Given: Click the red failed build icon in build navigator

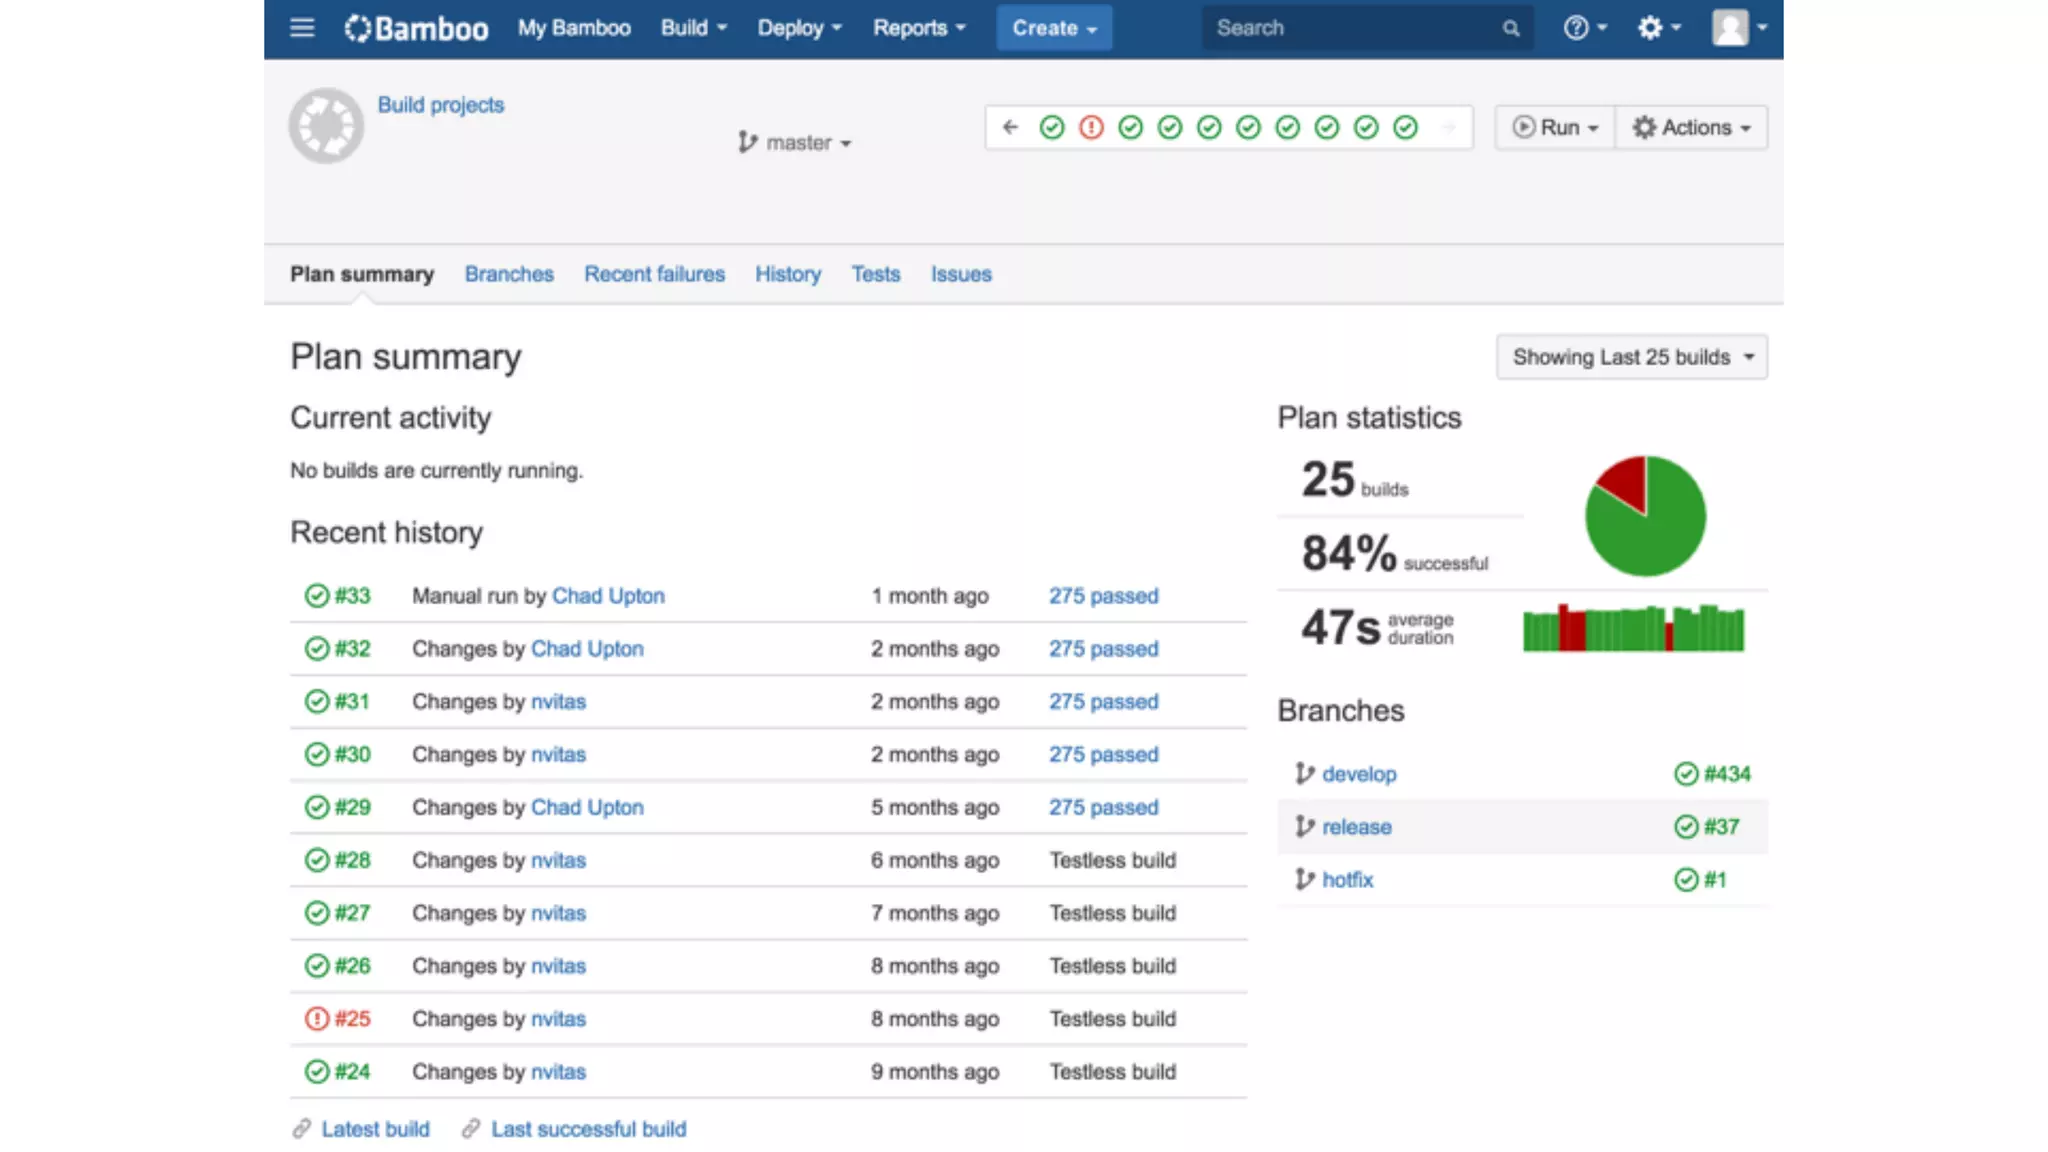Looking at the screenshot, I should 1091,128.
